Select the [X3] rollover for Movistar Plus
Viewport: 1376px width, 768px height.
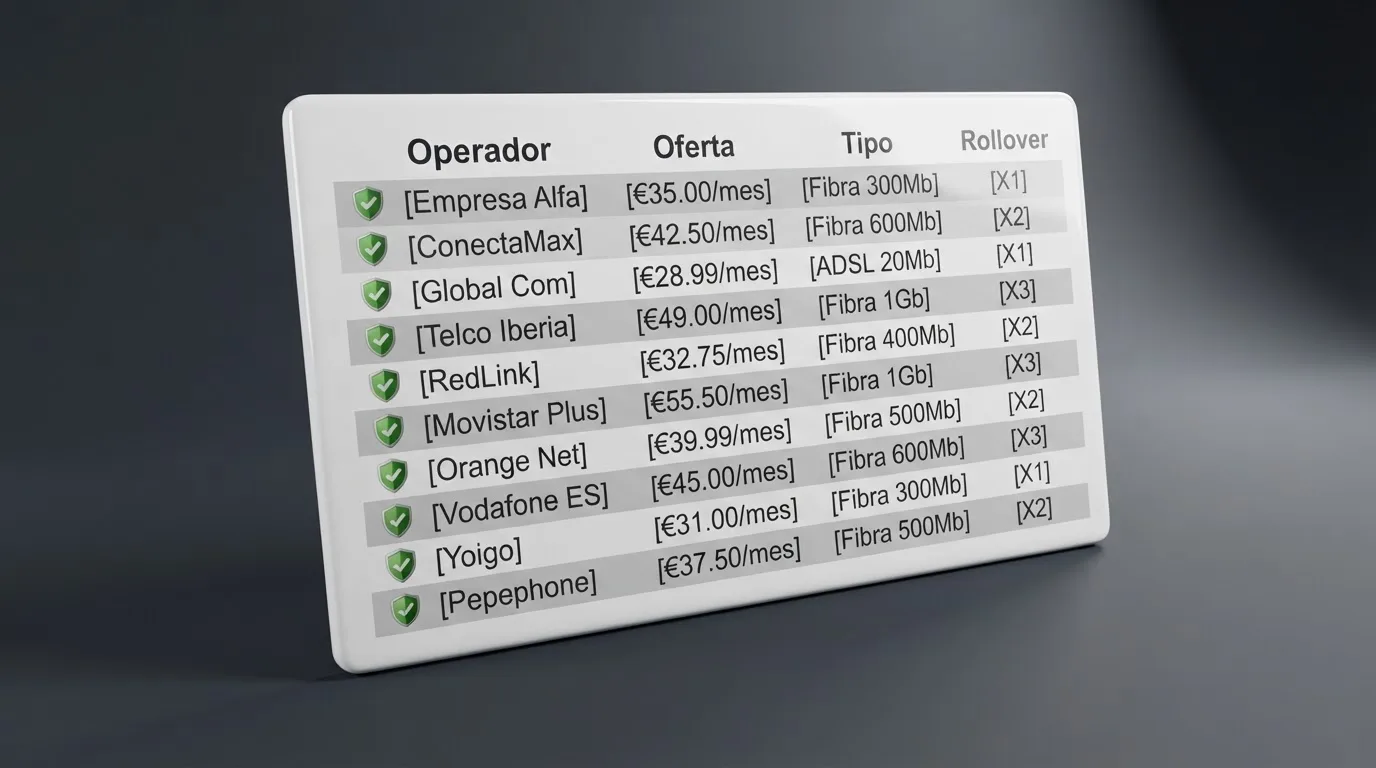click(1023, 363)
